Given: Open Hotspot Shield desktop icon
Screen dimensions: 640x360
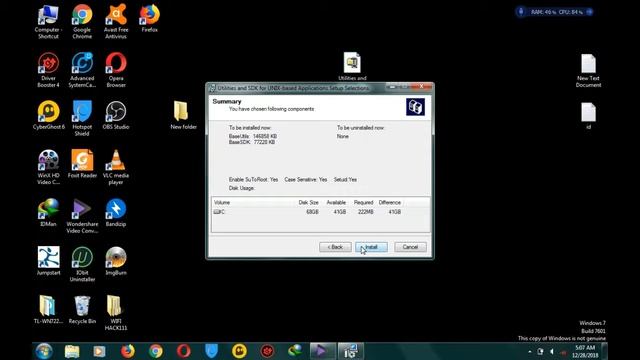Looking at the screenshot, I should [x=82, y=118].
